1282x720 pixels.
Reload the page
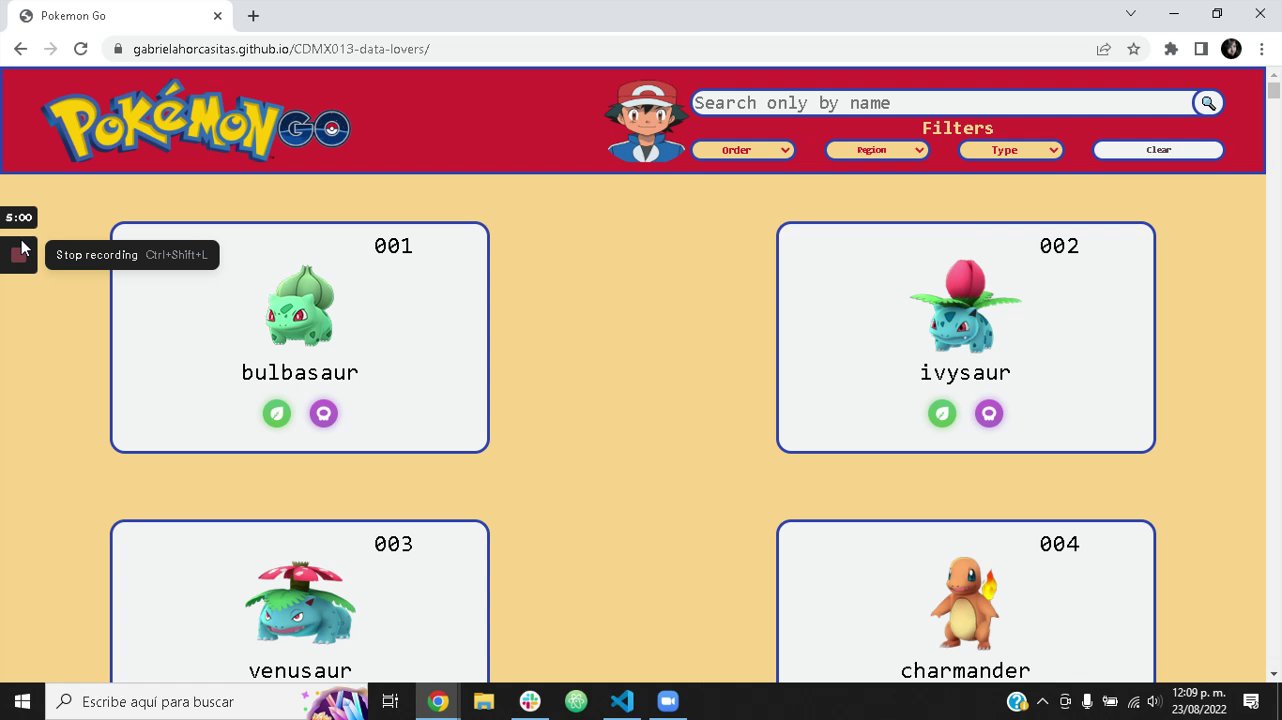click(x=81, y=49)
